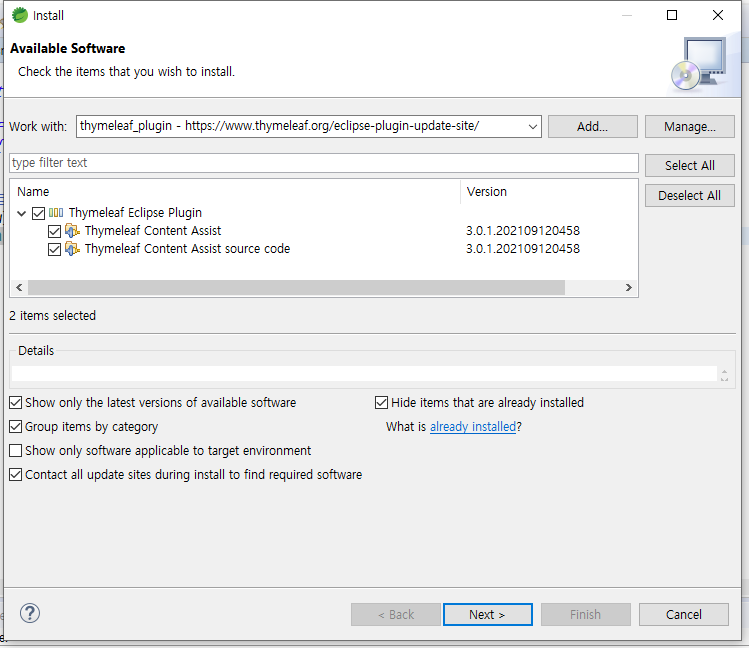This screenshot has width=749, height=648.
Task: Click the Details text area
Action: point(364,373)
